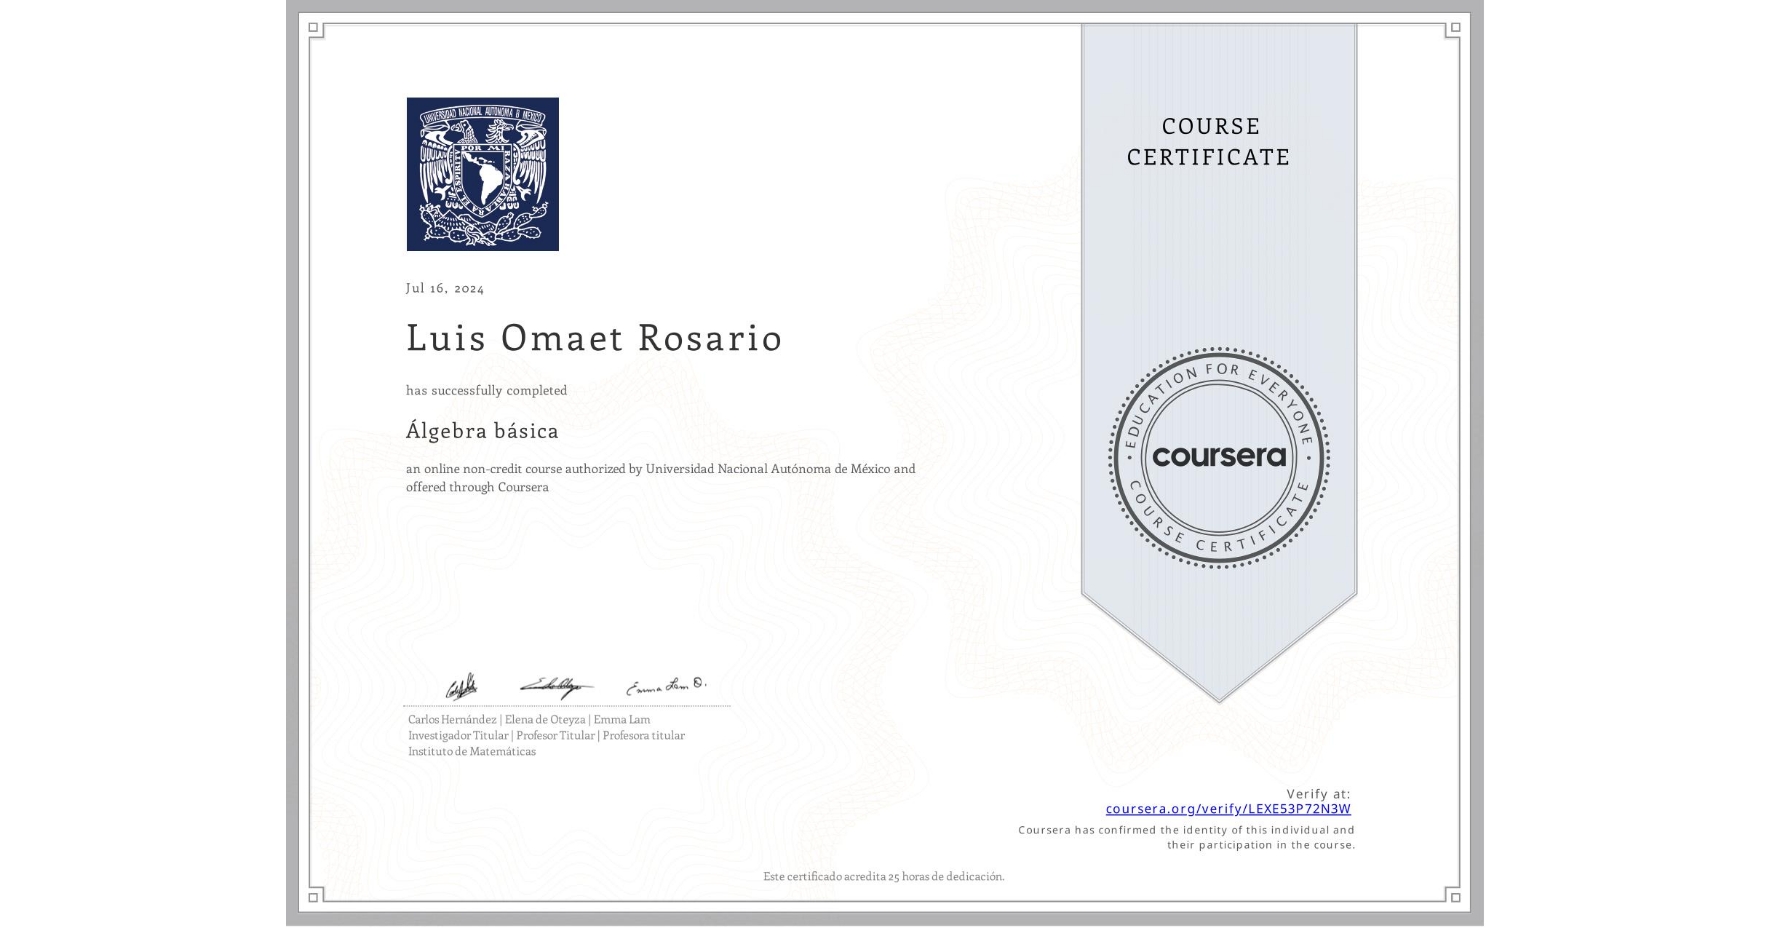Select the name 'Luis Omaet Rosario'

pos(594,338)
